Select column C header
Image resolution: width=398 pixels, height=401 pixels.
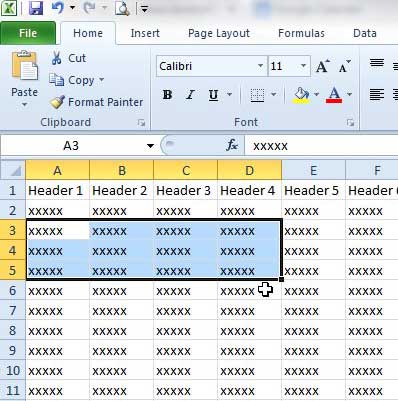click(185, 170)
